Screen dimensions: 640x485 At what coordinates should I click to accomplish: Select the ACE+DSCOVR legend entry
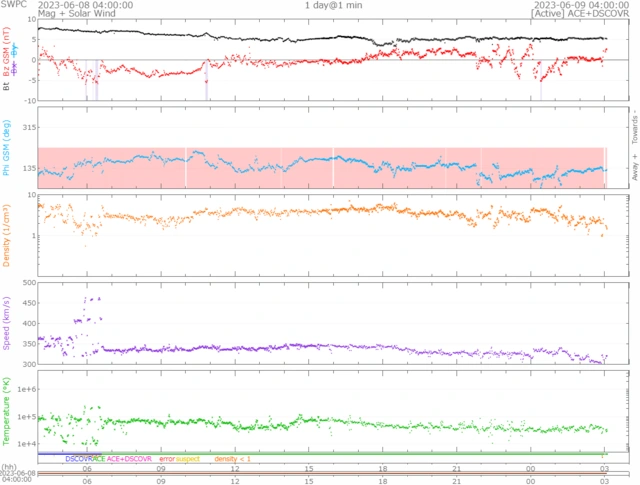pos(128,458)
